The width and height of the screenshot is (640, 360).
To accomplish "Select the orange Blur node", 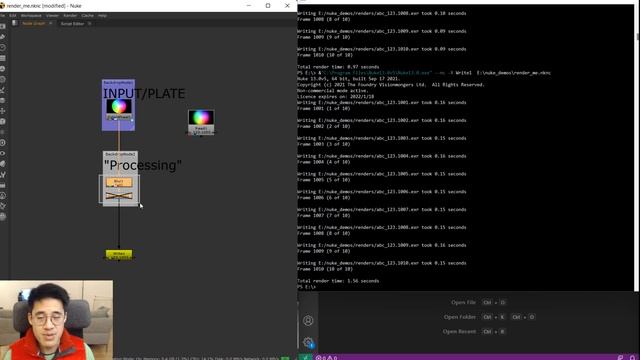I will (119, 182).
